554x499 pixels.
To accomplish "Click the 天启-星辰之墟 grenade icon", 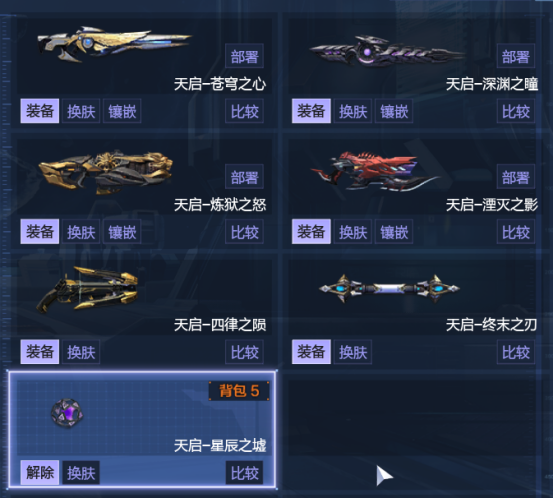I will 67,412.
